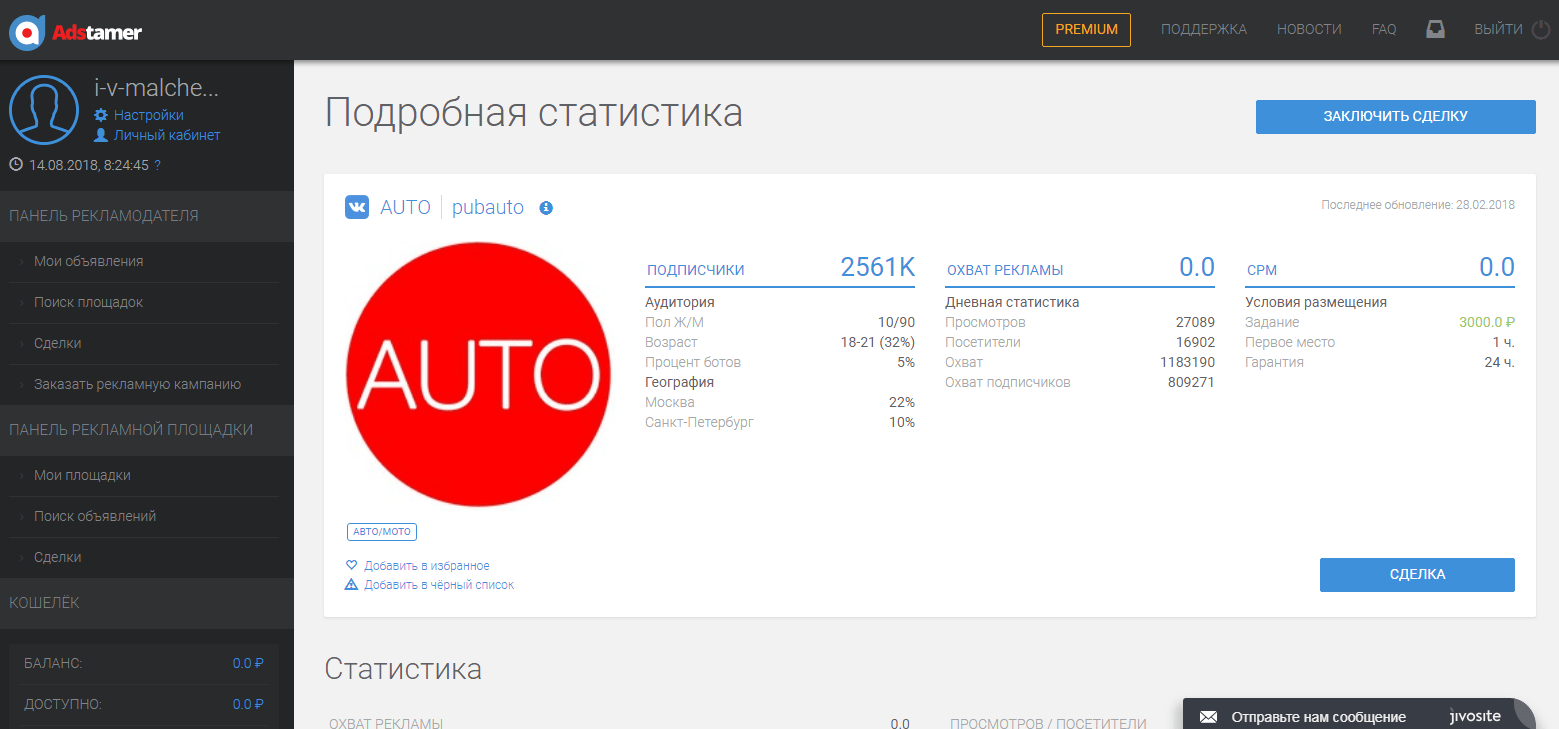Click the user avatar icon
The height and width of the screenshot is (729, 1559).
[x=44, y=110]
